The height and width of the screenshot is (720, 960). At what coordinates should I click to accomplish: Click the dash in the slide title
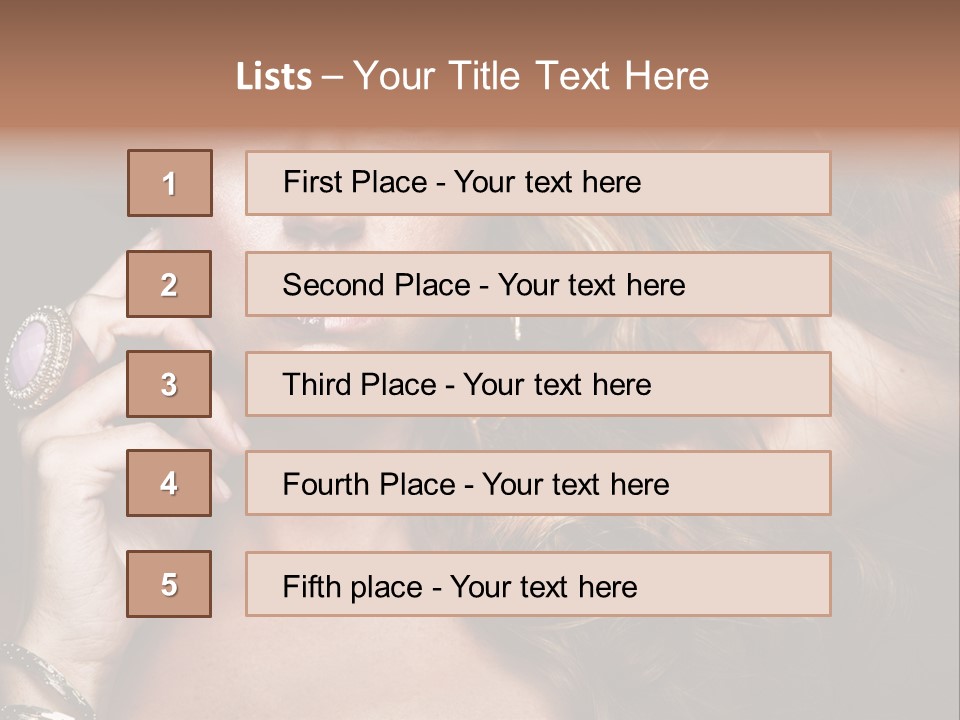point(332,77)
